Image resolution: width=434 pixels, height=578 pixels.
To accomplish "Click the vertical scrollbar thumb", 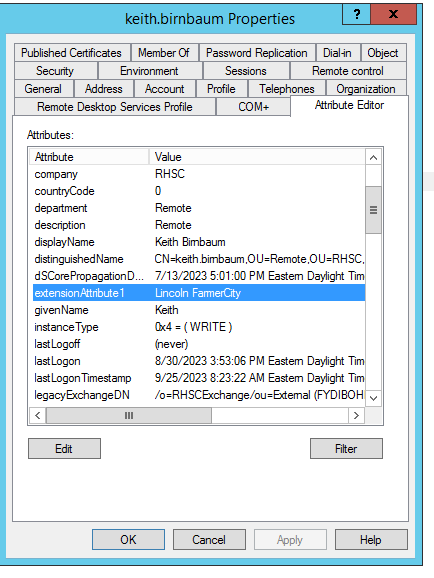I will (x=373, y=210).
